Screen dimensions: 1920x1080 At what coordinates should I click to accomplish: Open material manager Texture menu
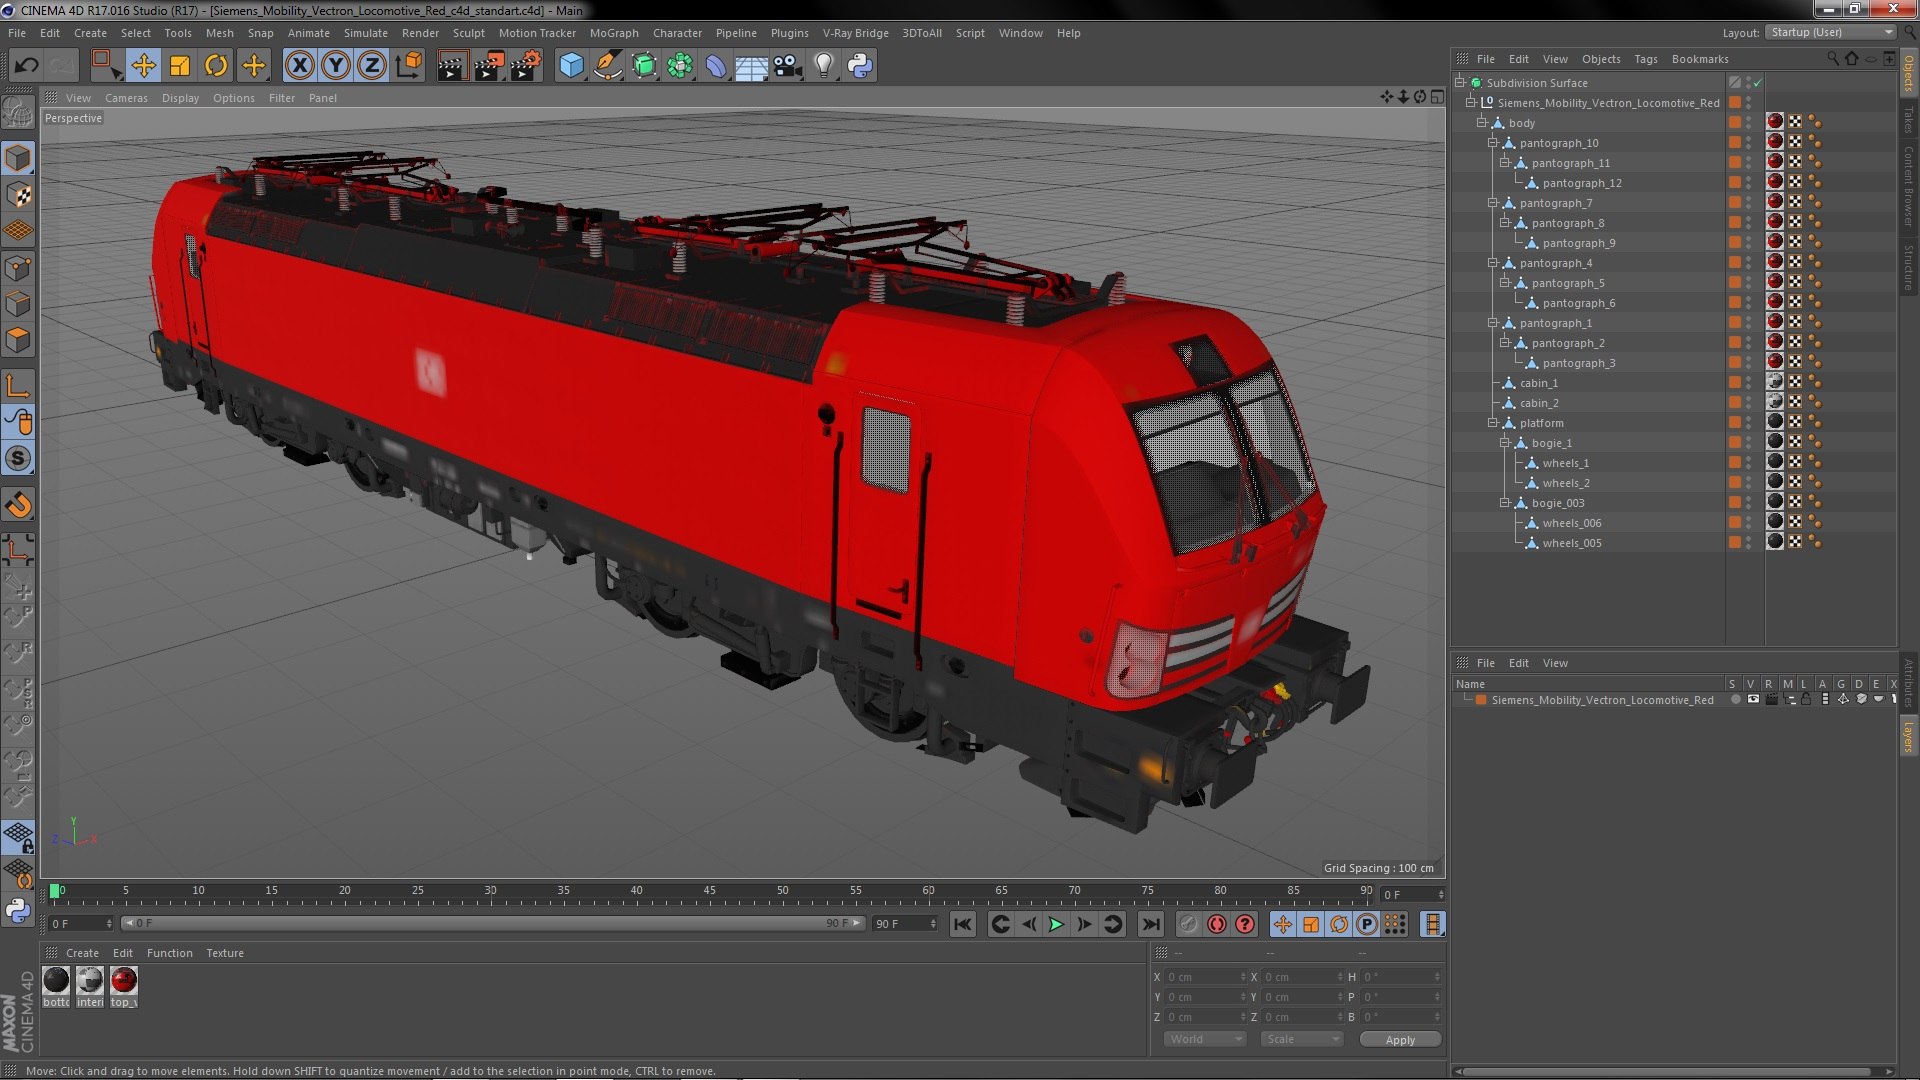(225, 953)
